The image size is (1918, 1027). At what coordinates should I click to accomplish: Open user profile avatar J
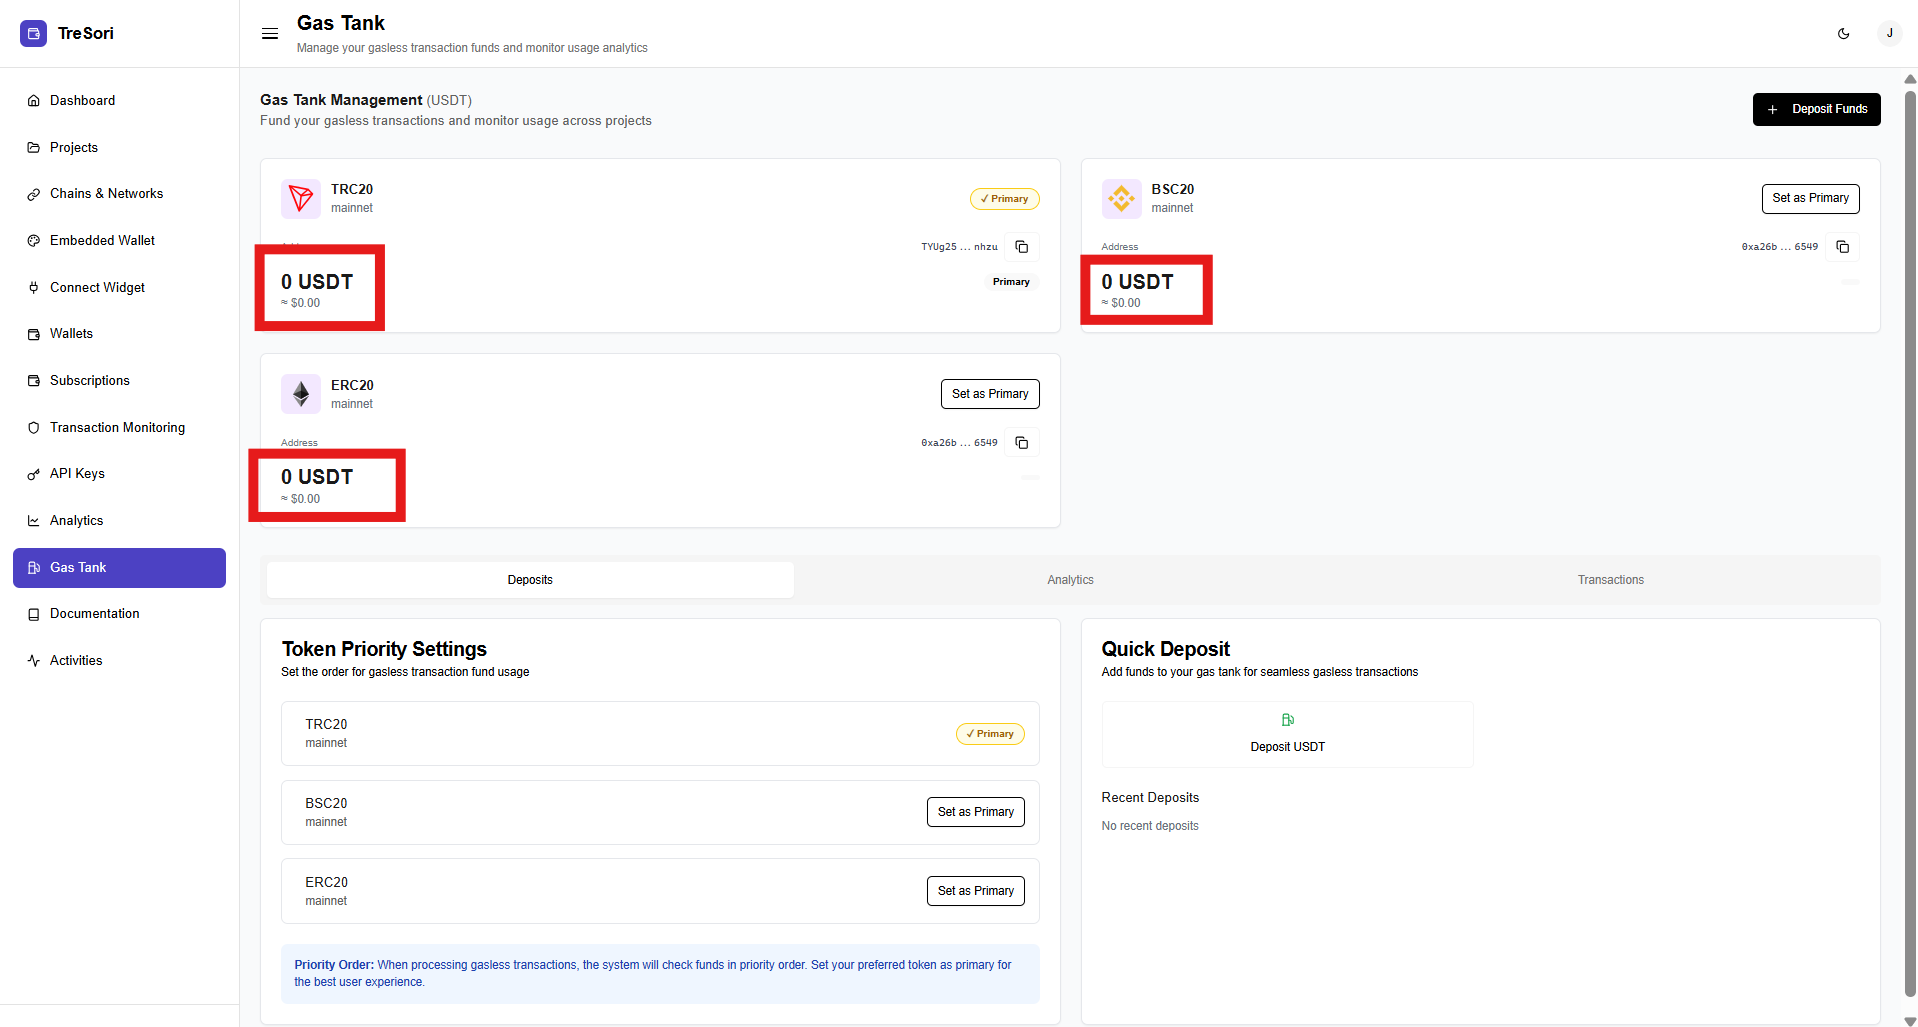coord(1889,33)
